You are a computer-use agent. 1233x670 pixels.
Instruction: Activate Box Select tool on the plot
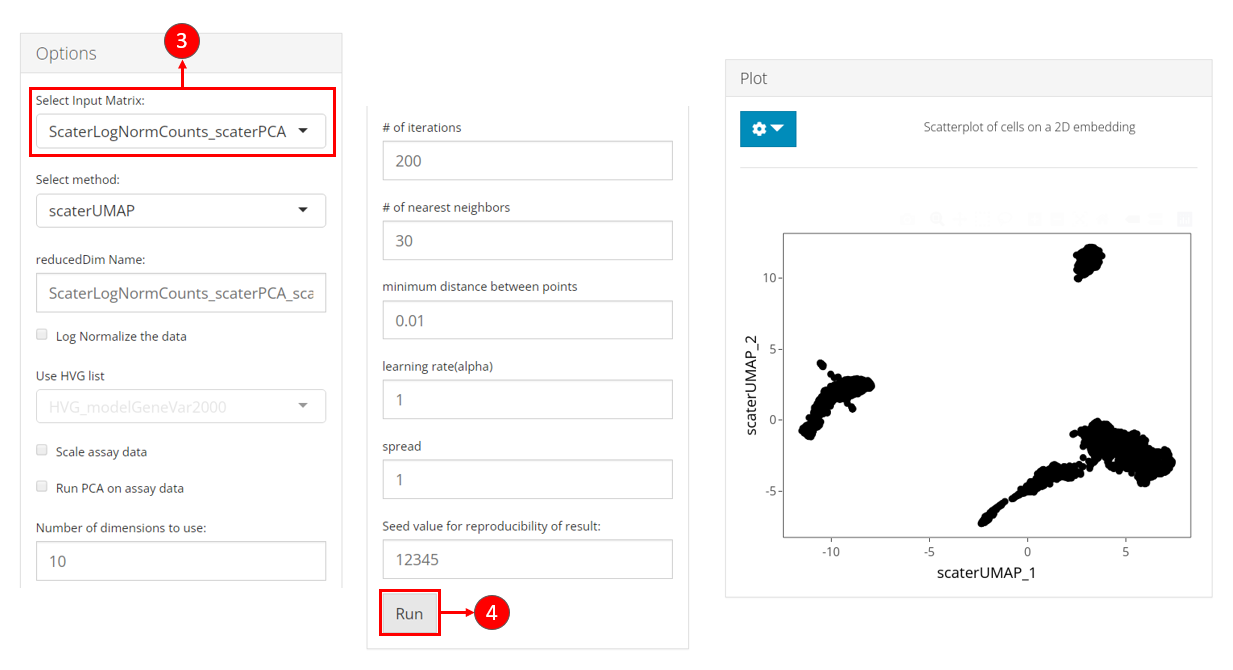(x=982, y=219)
